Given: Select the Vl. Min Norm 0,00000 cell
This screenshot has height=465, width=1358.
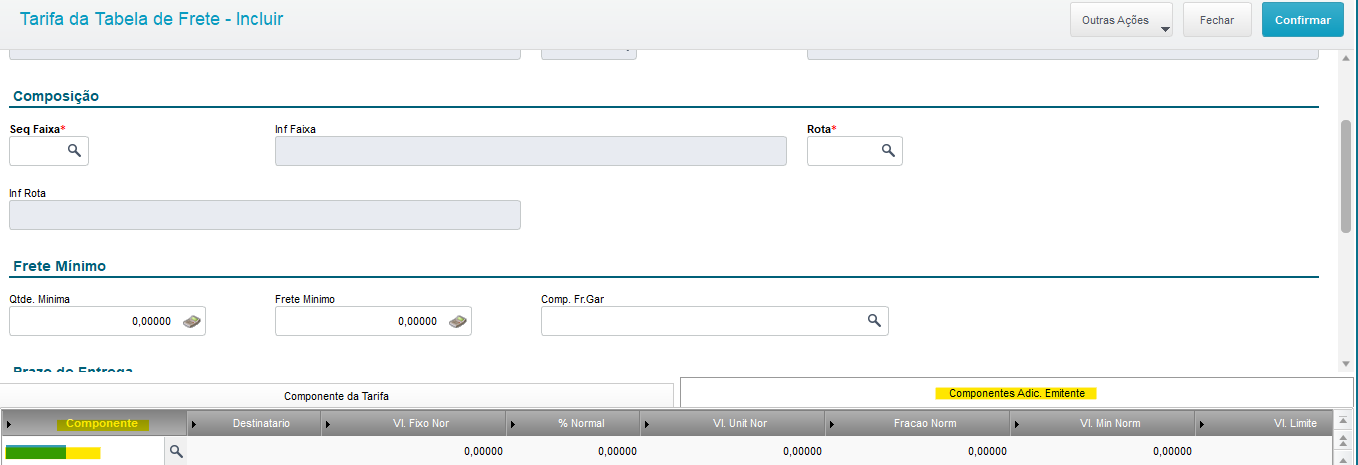Looking at the screenshot, I should (1102, 452).
